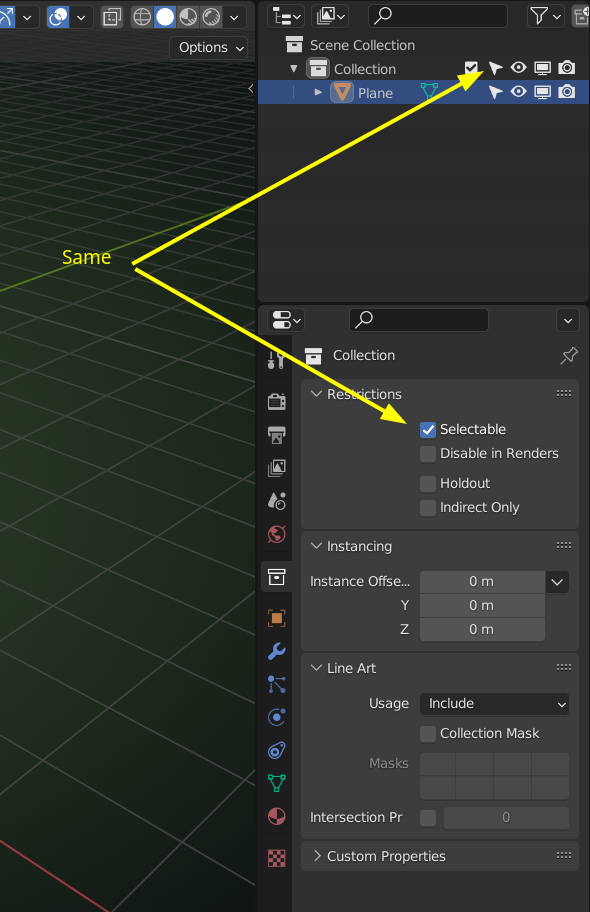Select solid viewport shading mode
Viewport: 590px width, 912px height.
(x=165, y=17)
